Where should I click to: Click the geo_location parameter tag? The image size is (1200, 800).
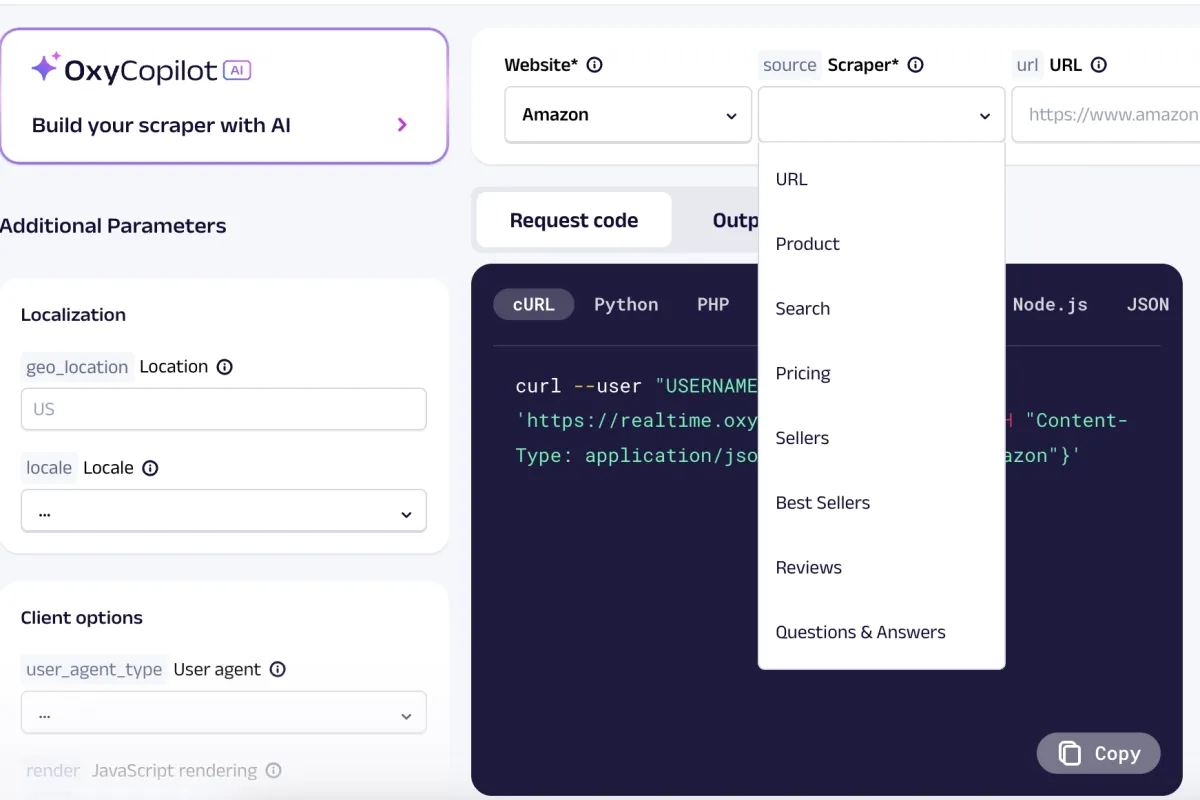point(77,367)
